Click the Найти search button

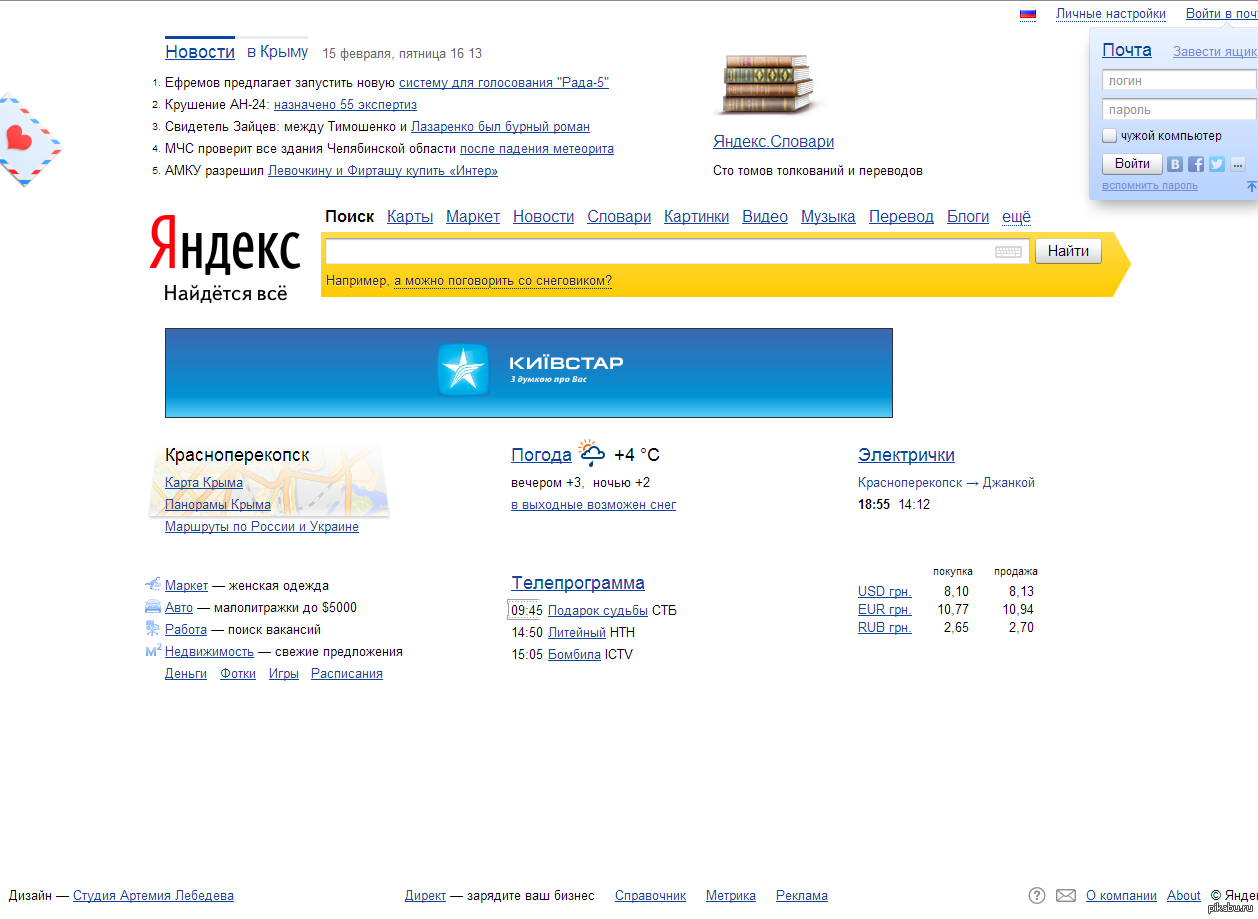click(1068, 251)
